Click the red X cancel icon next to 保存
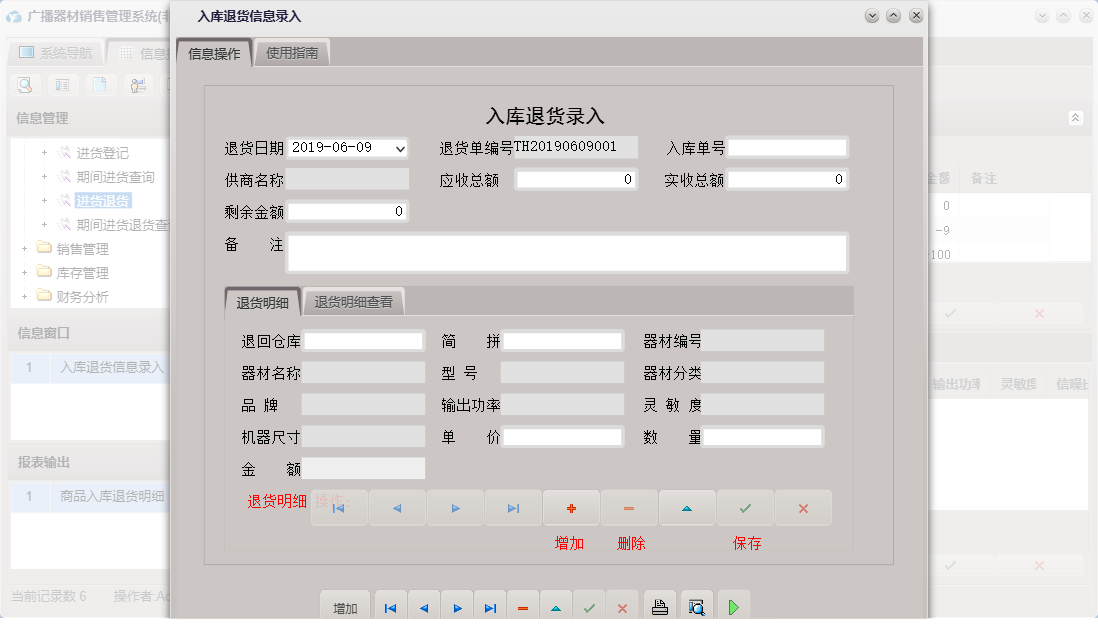Viewport: 1098px width, 635px height. 802,508
